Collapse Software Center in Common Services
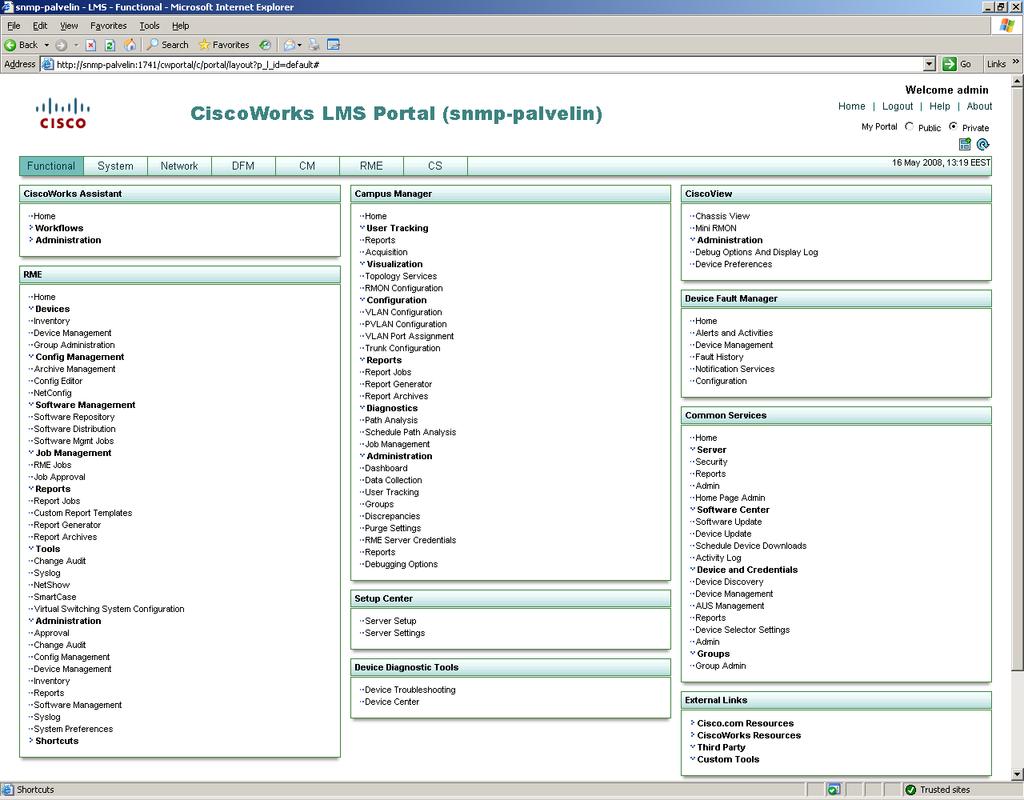The image size is (1024, 800). pyautogui.click(x=692, y=509)
